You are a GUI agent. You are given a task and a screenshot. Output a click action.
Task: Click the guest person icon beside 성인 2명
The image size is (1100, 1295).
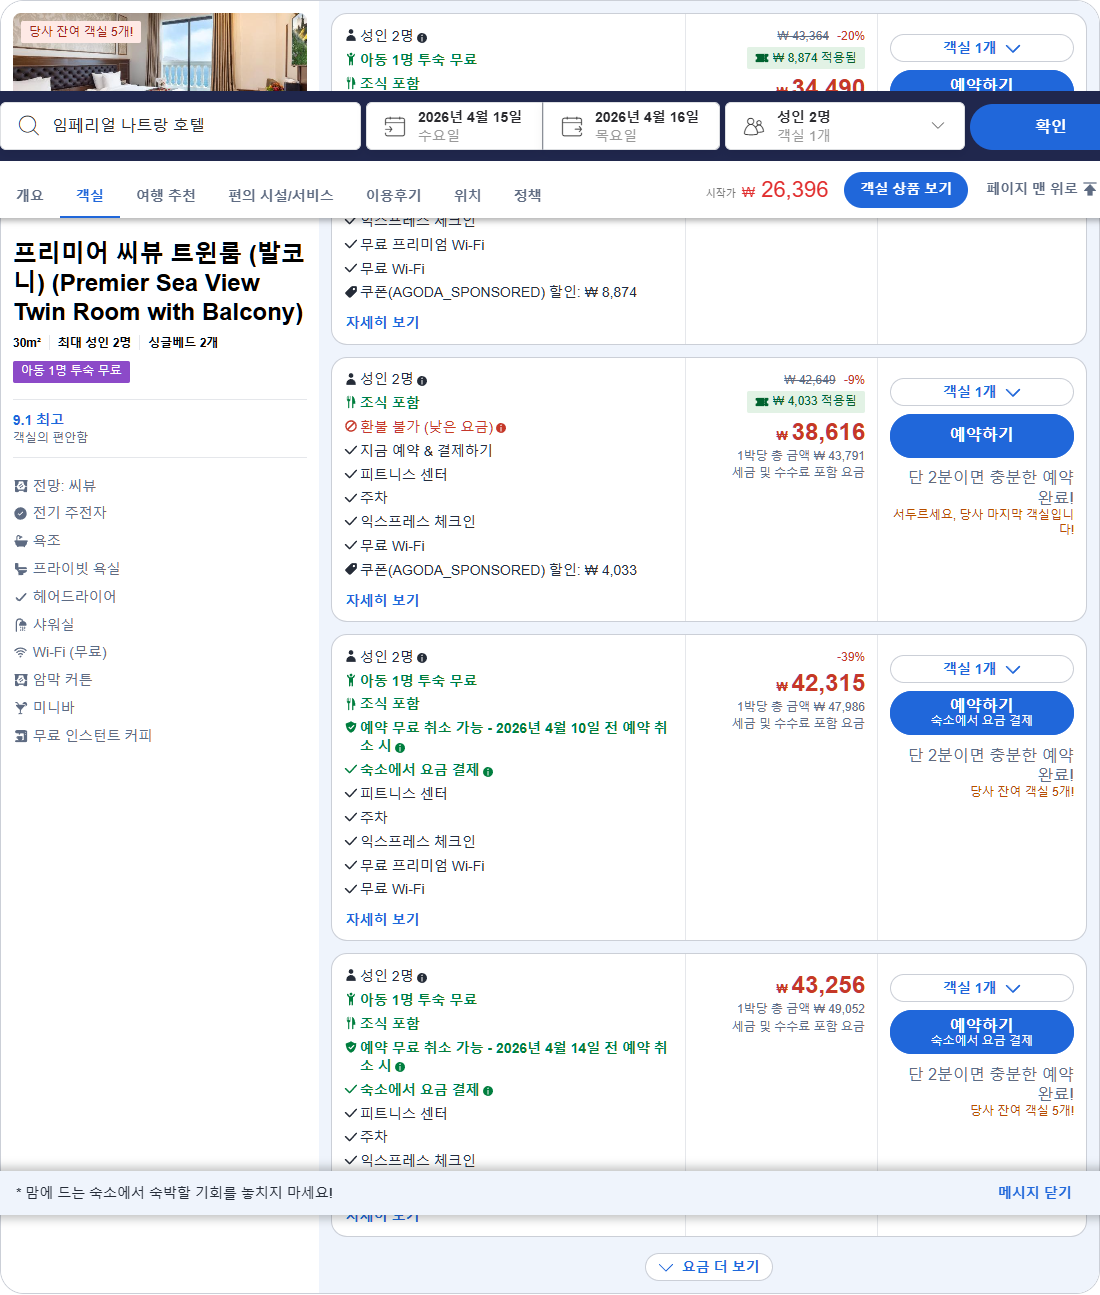coord(755,124)
